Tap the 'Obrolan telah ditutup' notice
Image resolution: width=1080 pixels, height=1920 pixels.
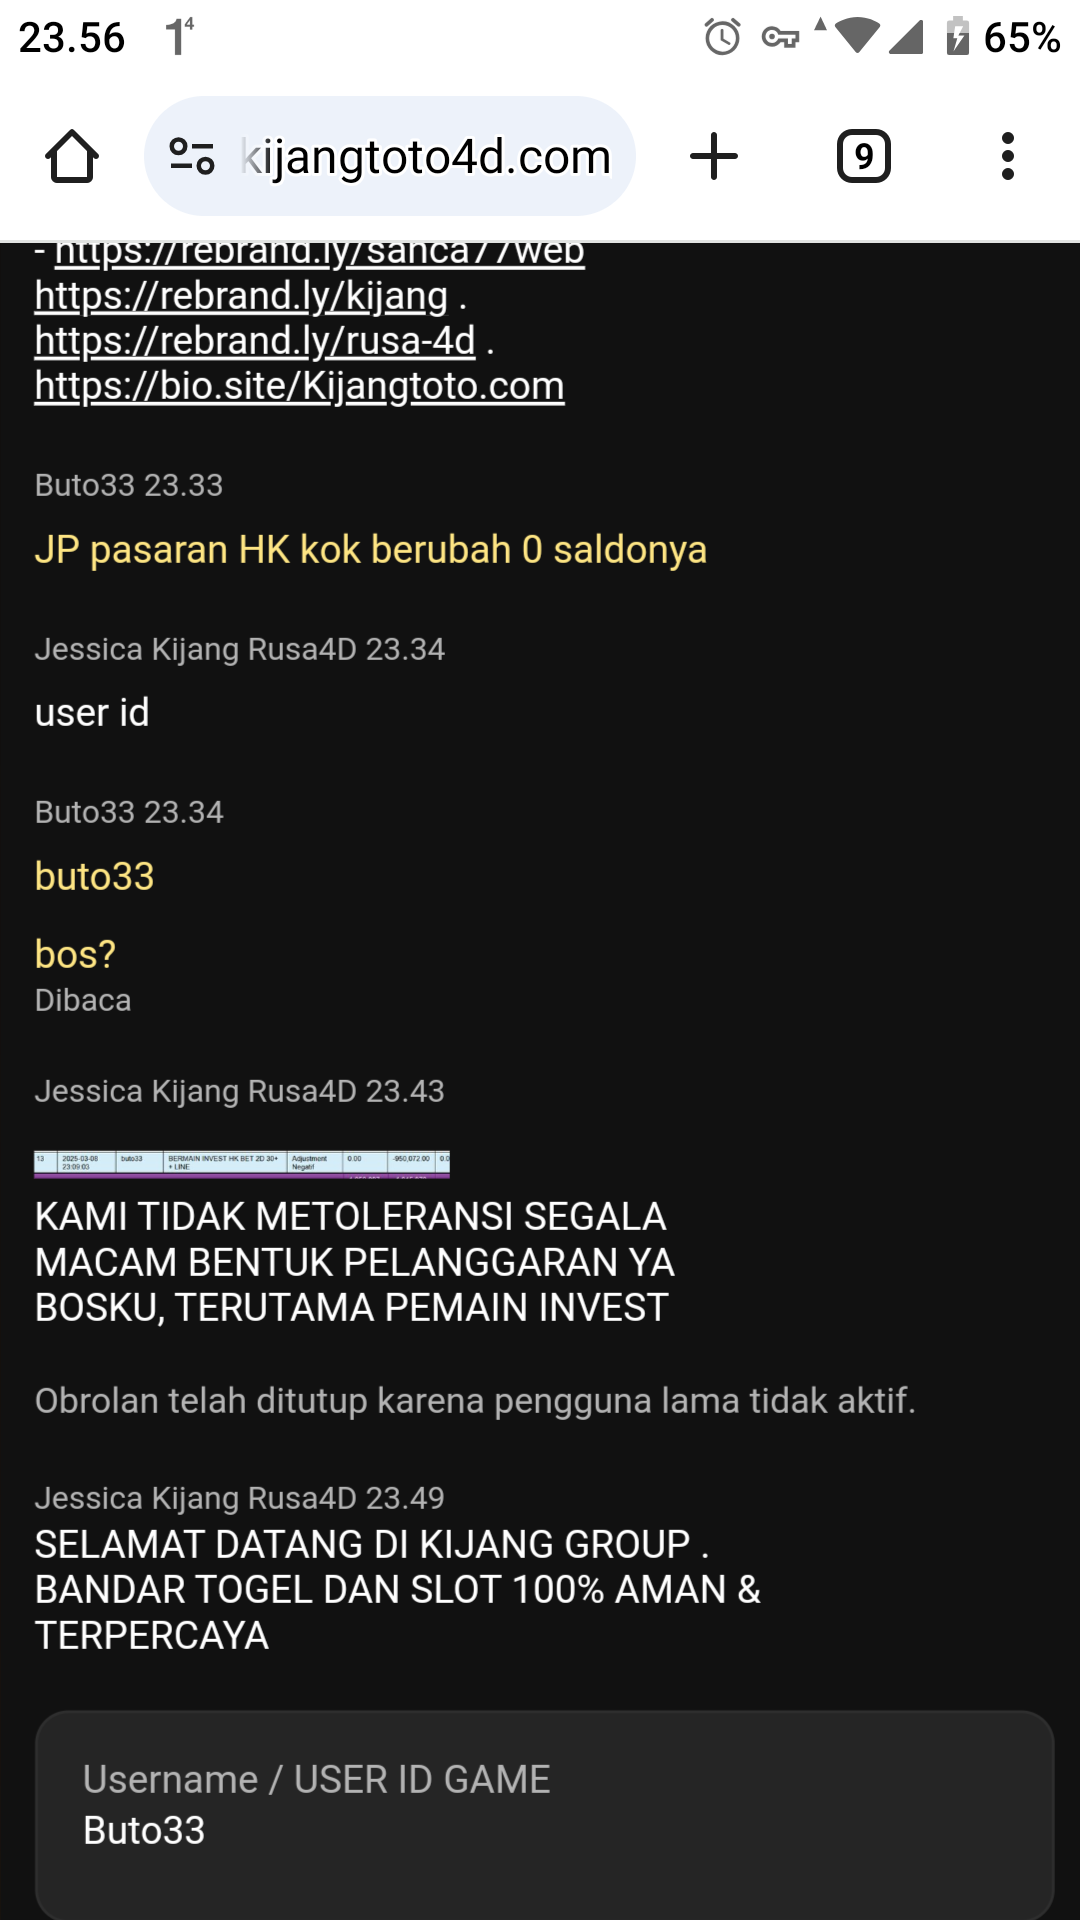(475, 1401)
